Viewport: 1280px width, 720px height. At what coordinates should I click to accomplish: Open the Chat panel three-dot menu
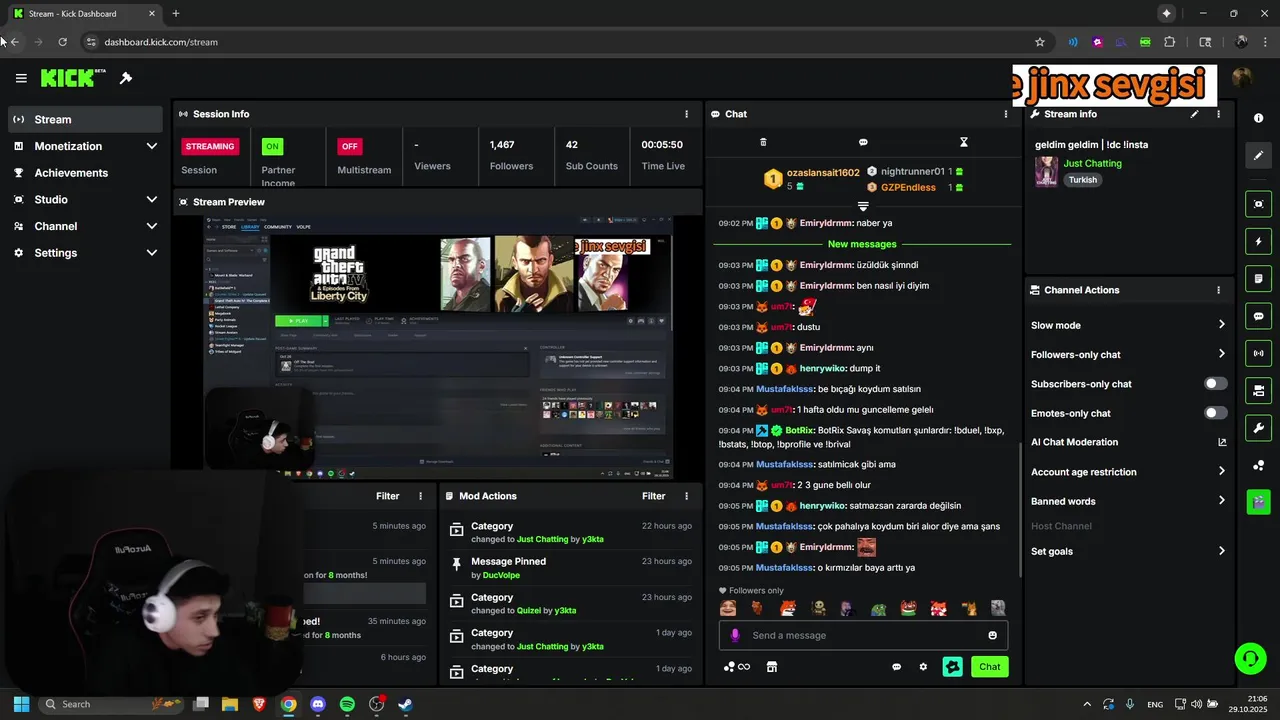pos(1006,114)
